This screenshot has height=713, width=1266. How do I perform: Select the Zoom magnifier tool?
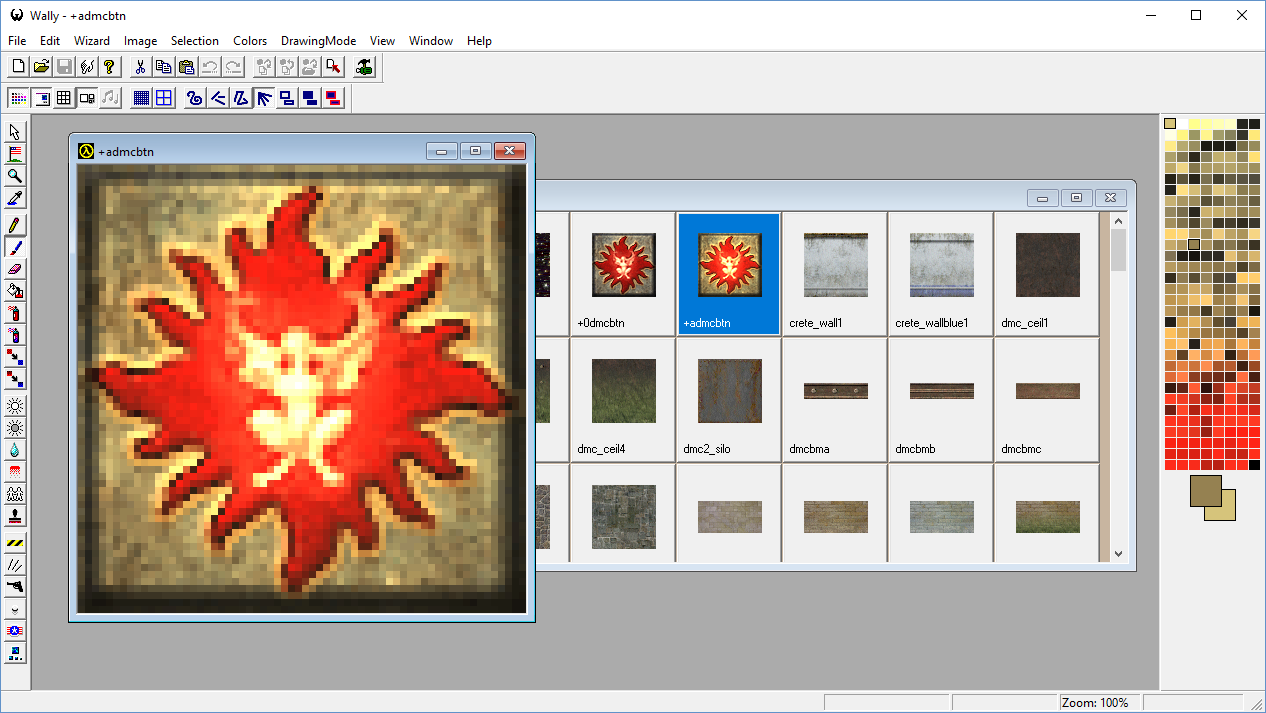click(x=15, y=176)
